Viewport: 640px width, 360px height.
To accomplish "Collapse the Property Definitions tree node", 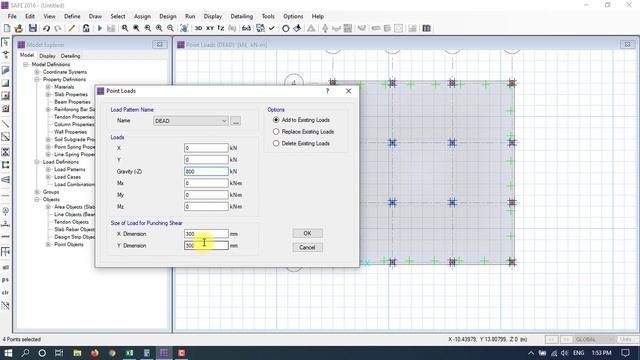I will click(37, 80).
